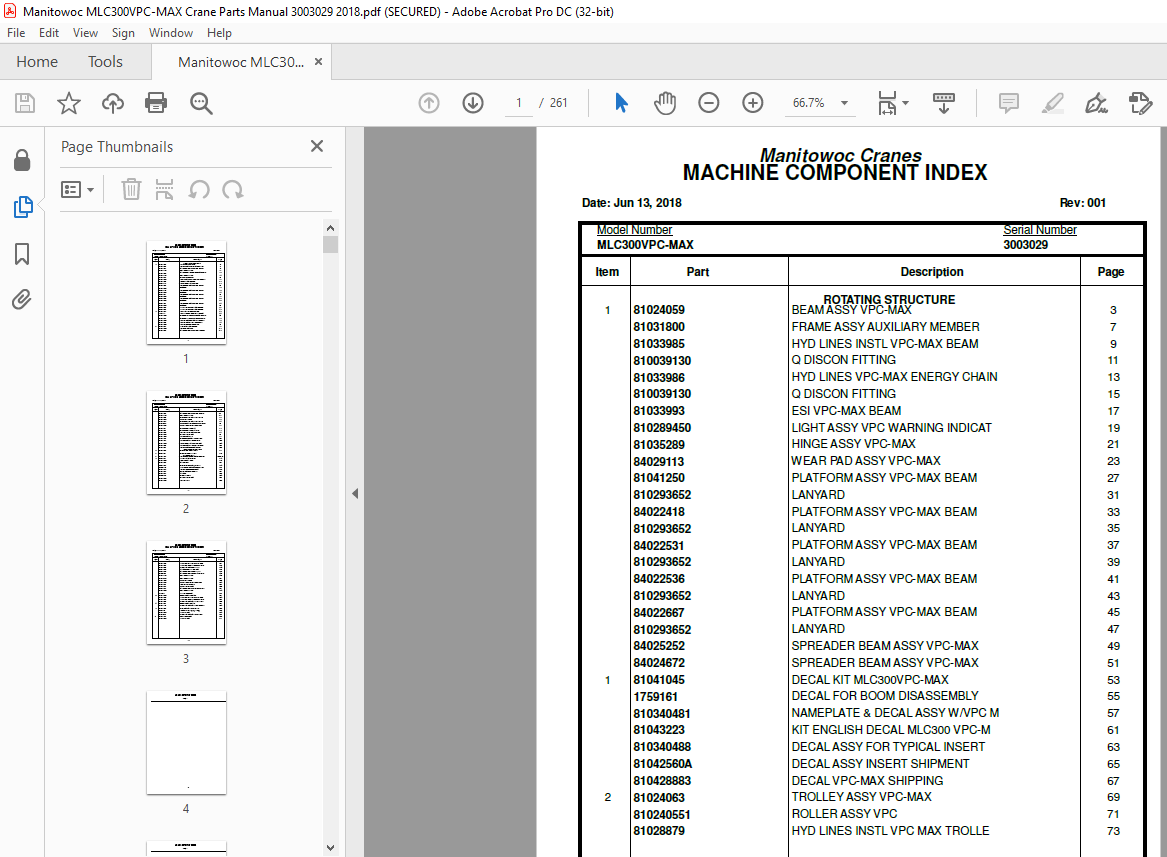The width and height of the screenshot is (1167, 857).
Task: Click 'ROLLER ASSY VPC' description
Action: [x=844, y=814]
